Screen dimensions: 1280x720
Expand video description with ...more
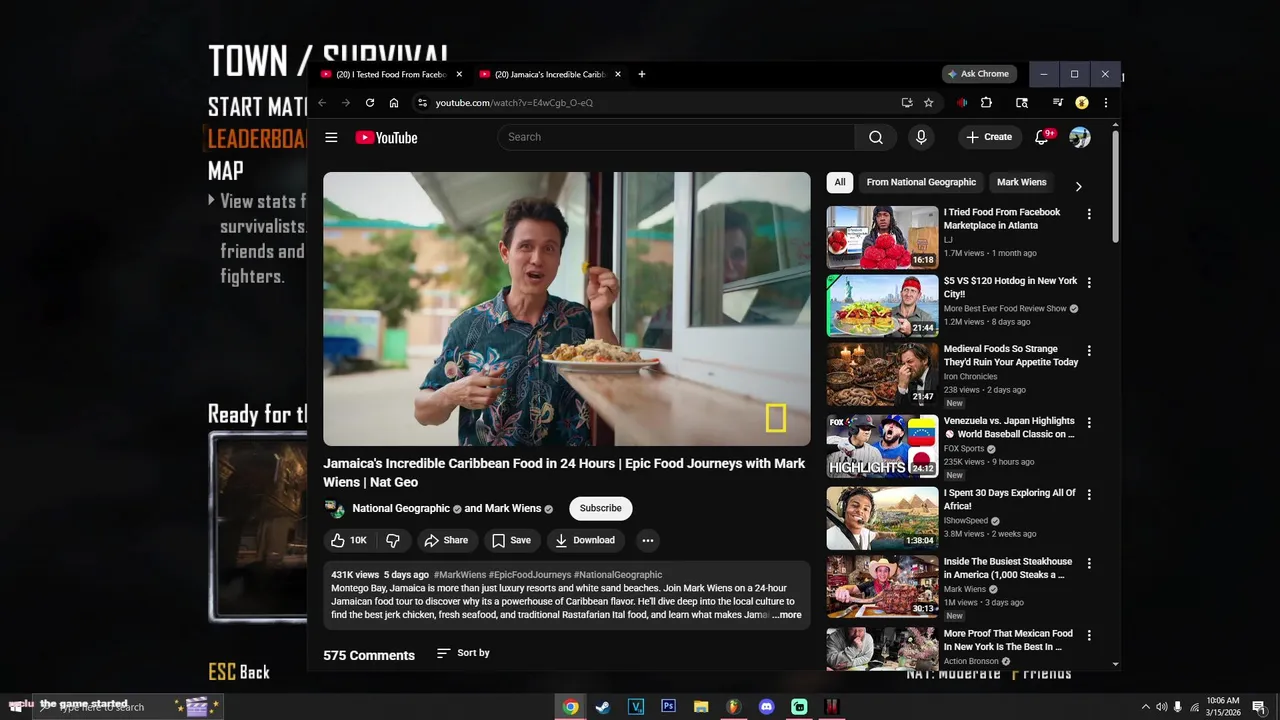pyautogui.click(x=786, y=615)
